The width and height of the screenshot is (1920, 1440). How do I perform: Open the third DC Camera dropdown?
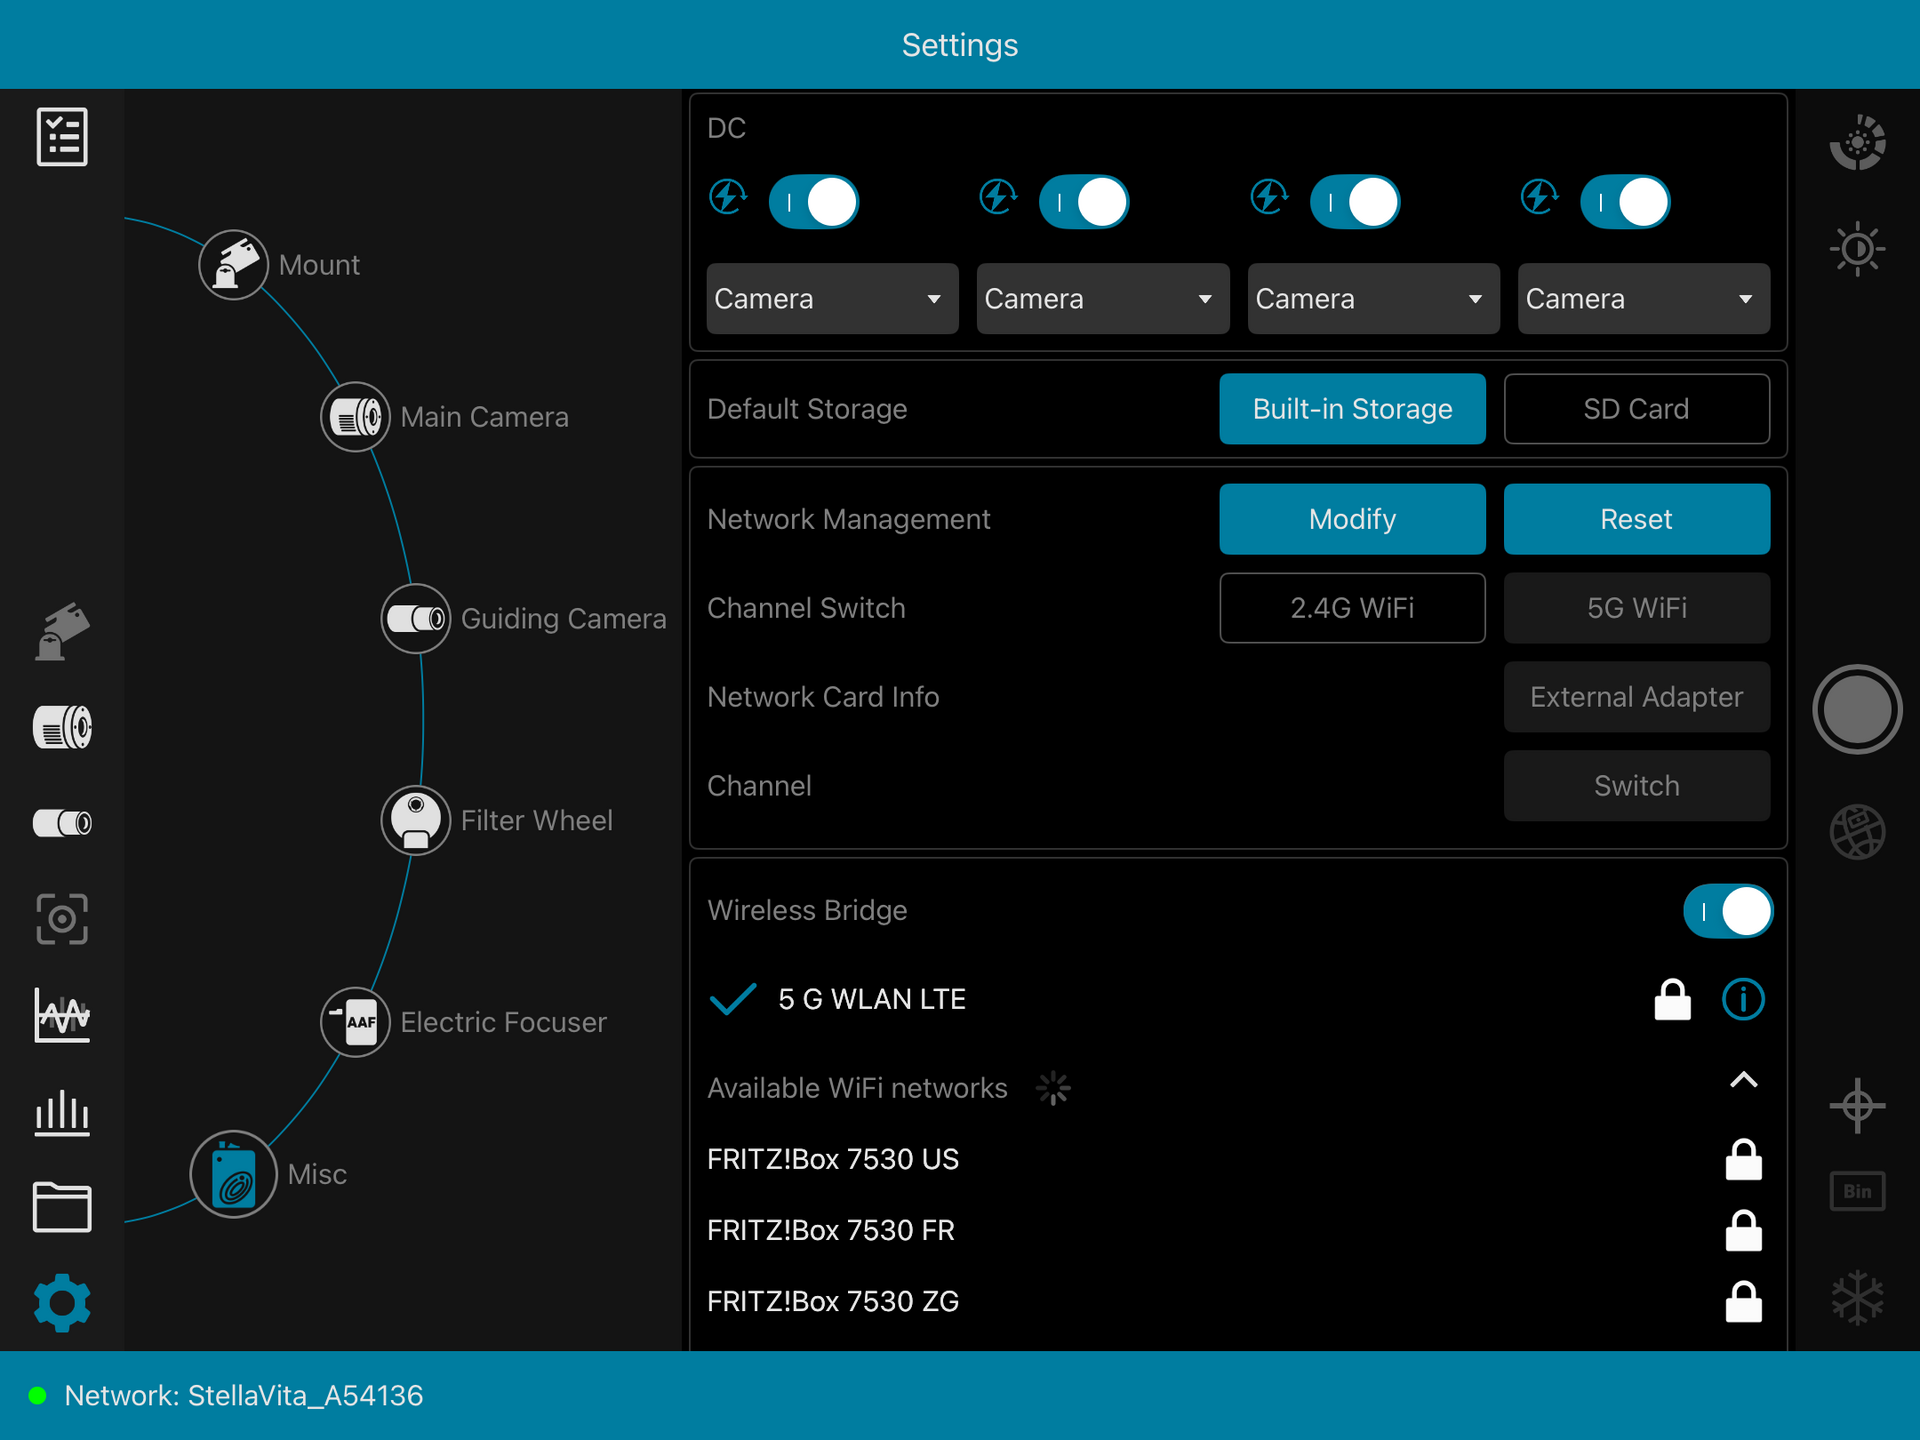tap(1373, 299)
